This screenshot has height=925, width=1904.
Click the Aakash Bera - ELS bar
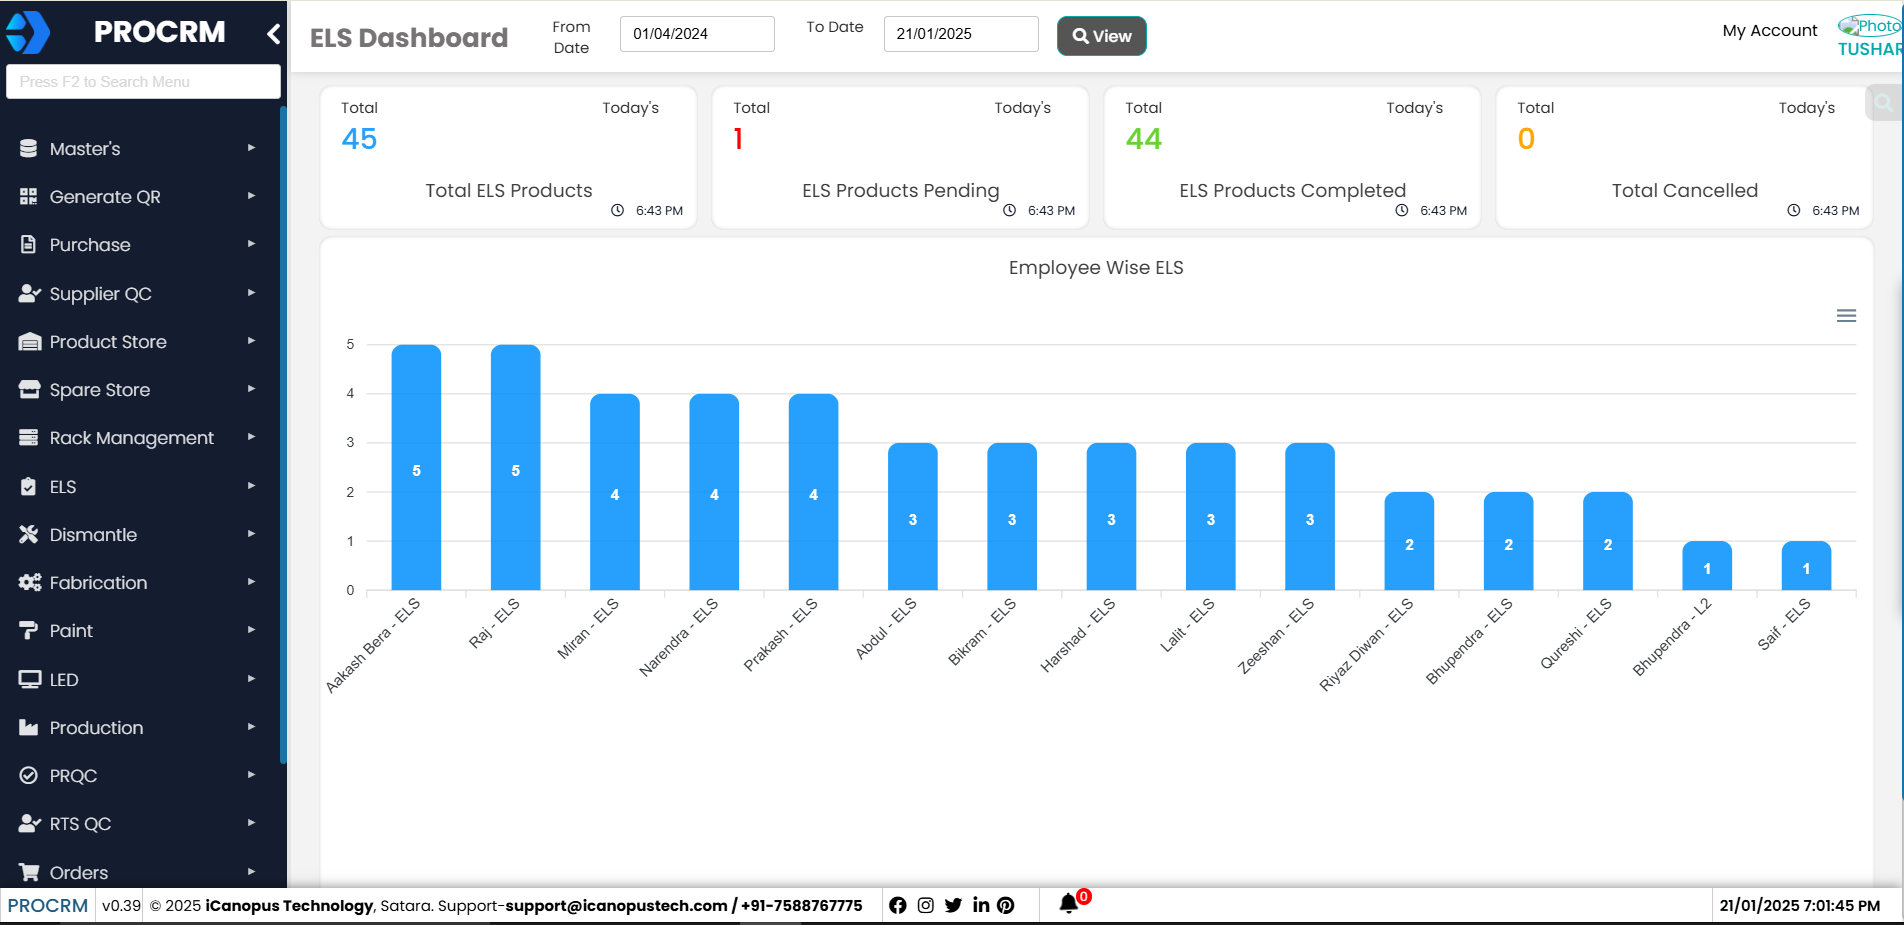click(x=416, y=468)
